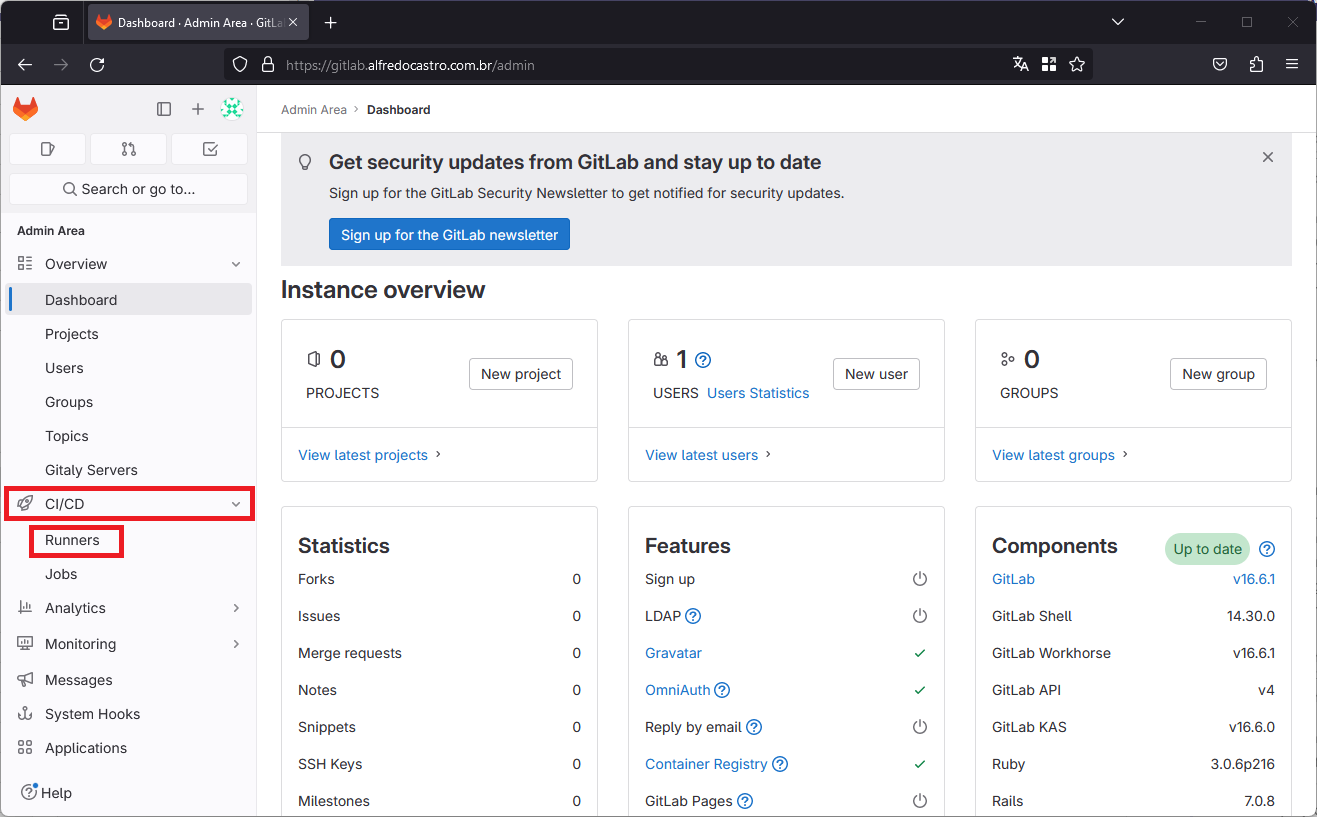Click the help icon beside Reply by email
Screen dimensions: 1317x817
754,727
